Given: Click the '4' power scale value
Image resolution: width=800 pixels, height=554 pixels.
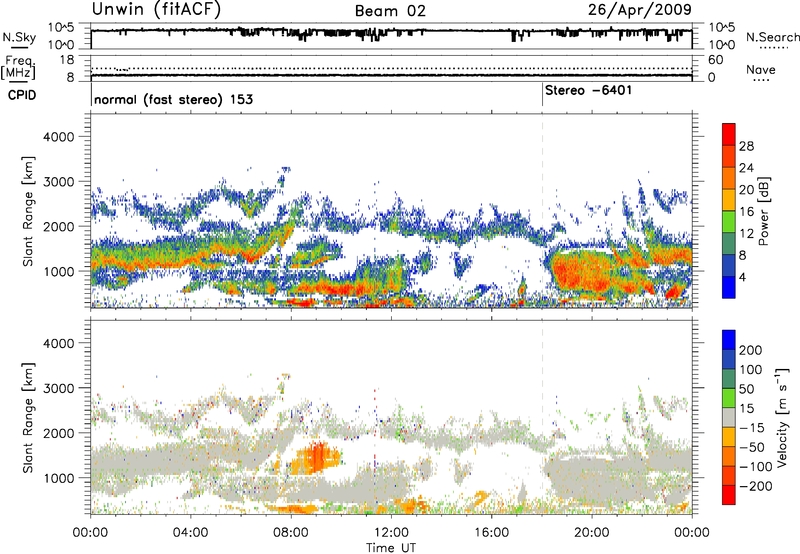Looking at the screenshot, I should pyautogui.click(x=742, y=277).
